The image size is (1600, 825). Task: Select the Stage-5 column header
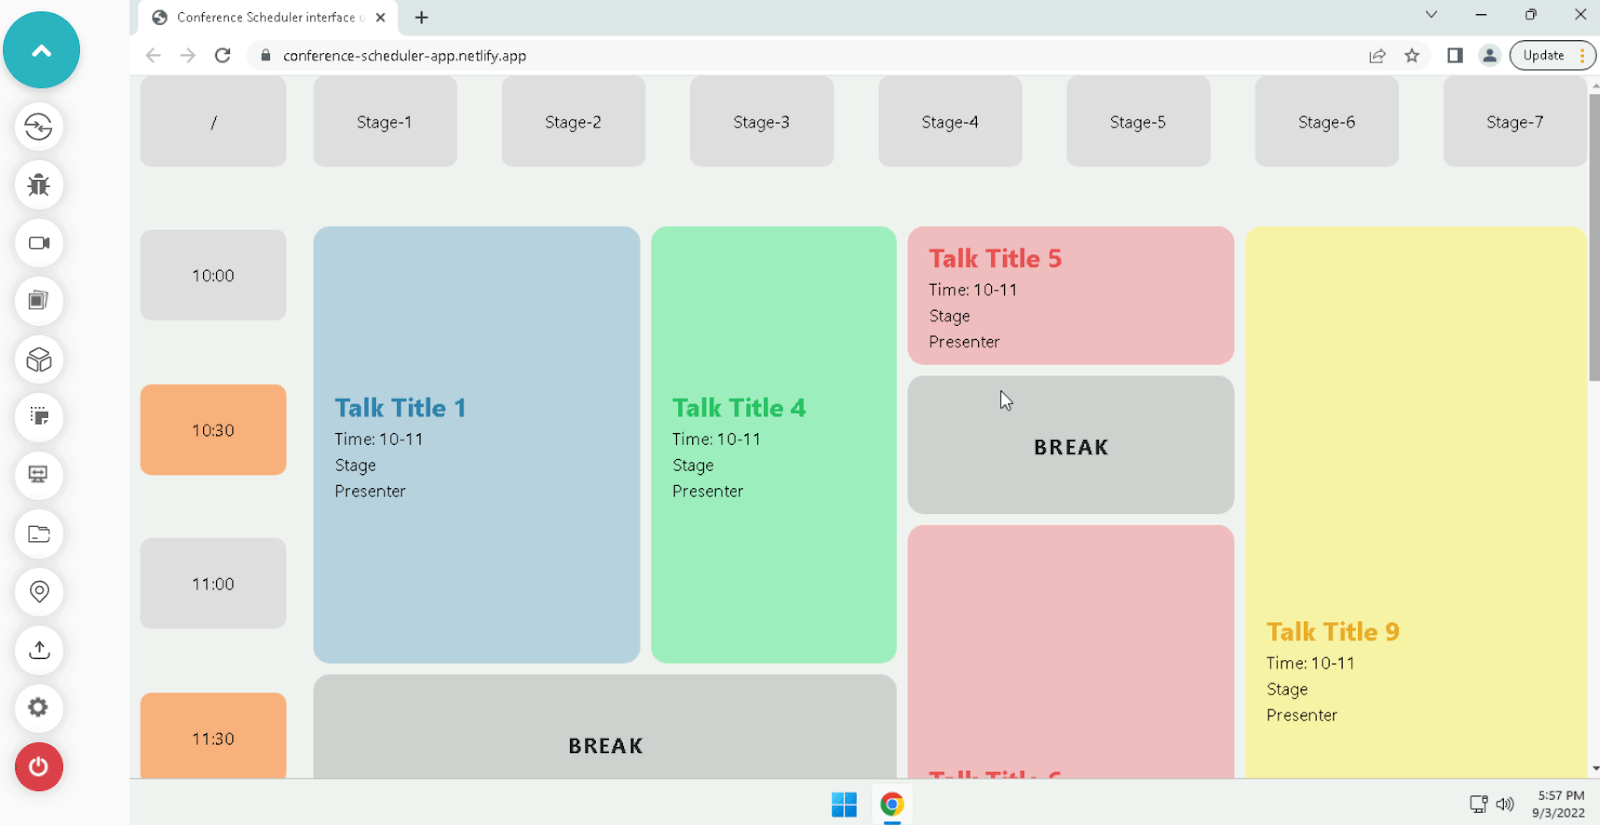pos(1138,122)
